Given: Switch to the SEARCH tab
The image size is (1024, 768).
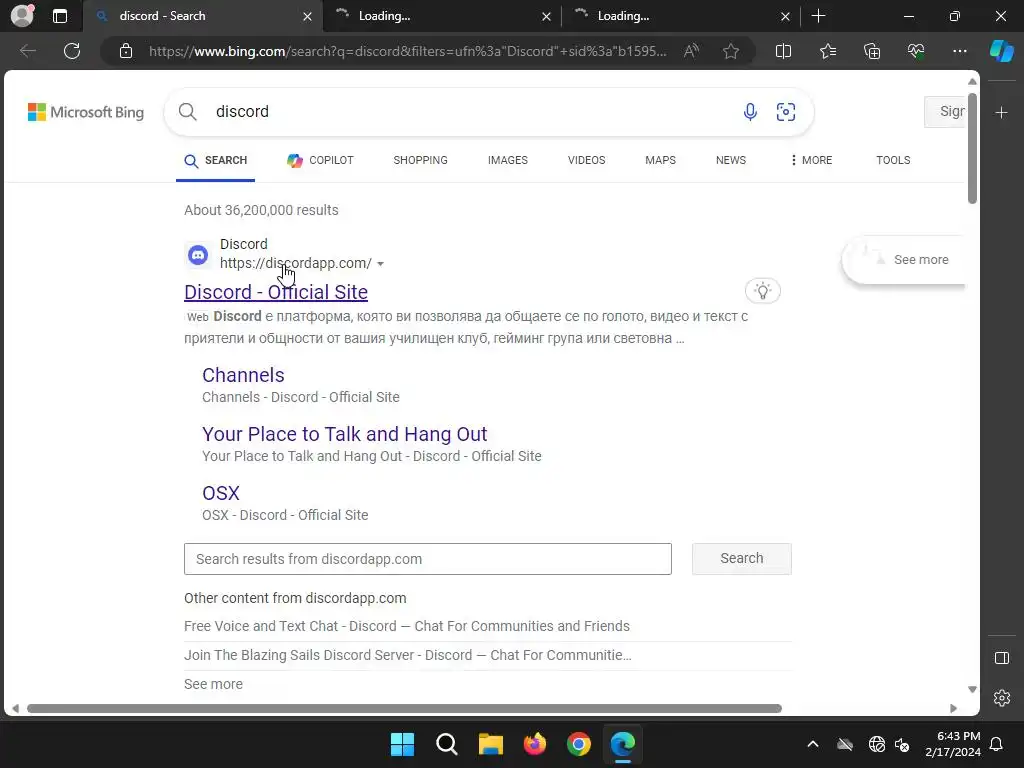Looking at the screenshot, I should pyautogui.click(x=216, y=161).
